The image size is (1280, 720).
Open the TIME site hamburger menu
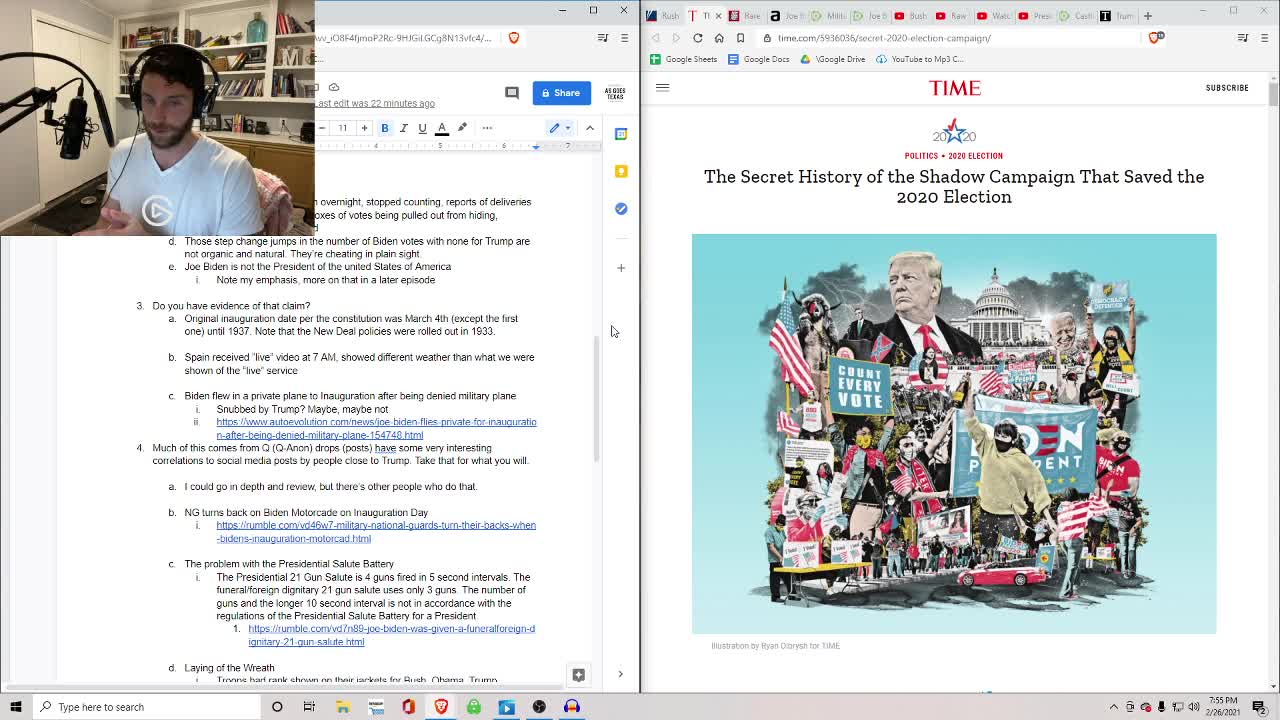662,88
